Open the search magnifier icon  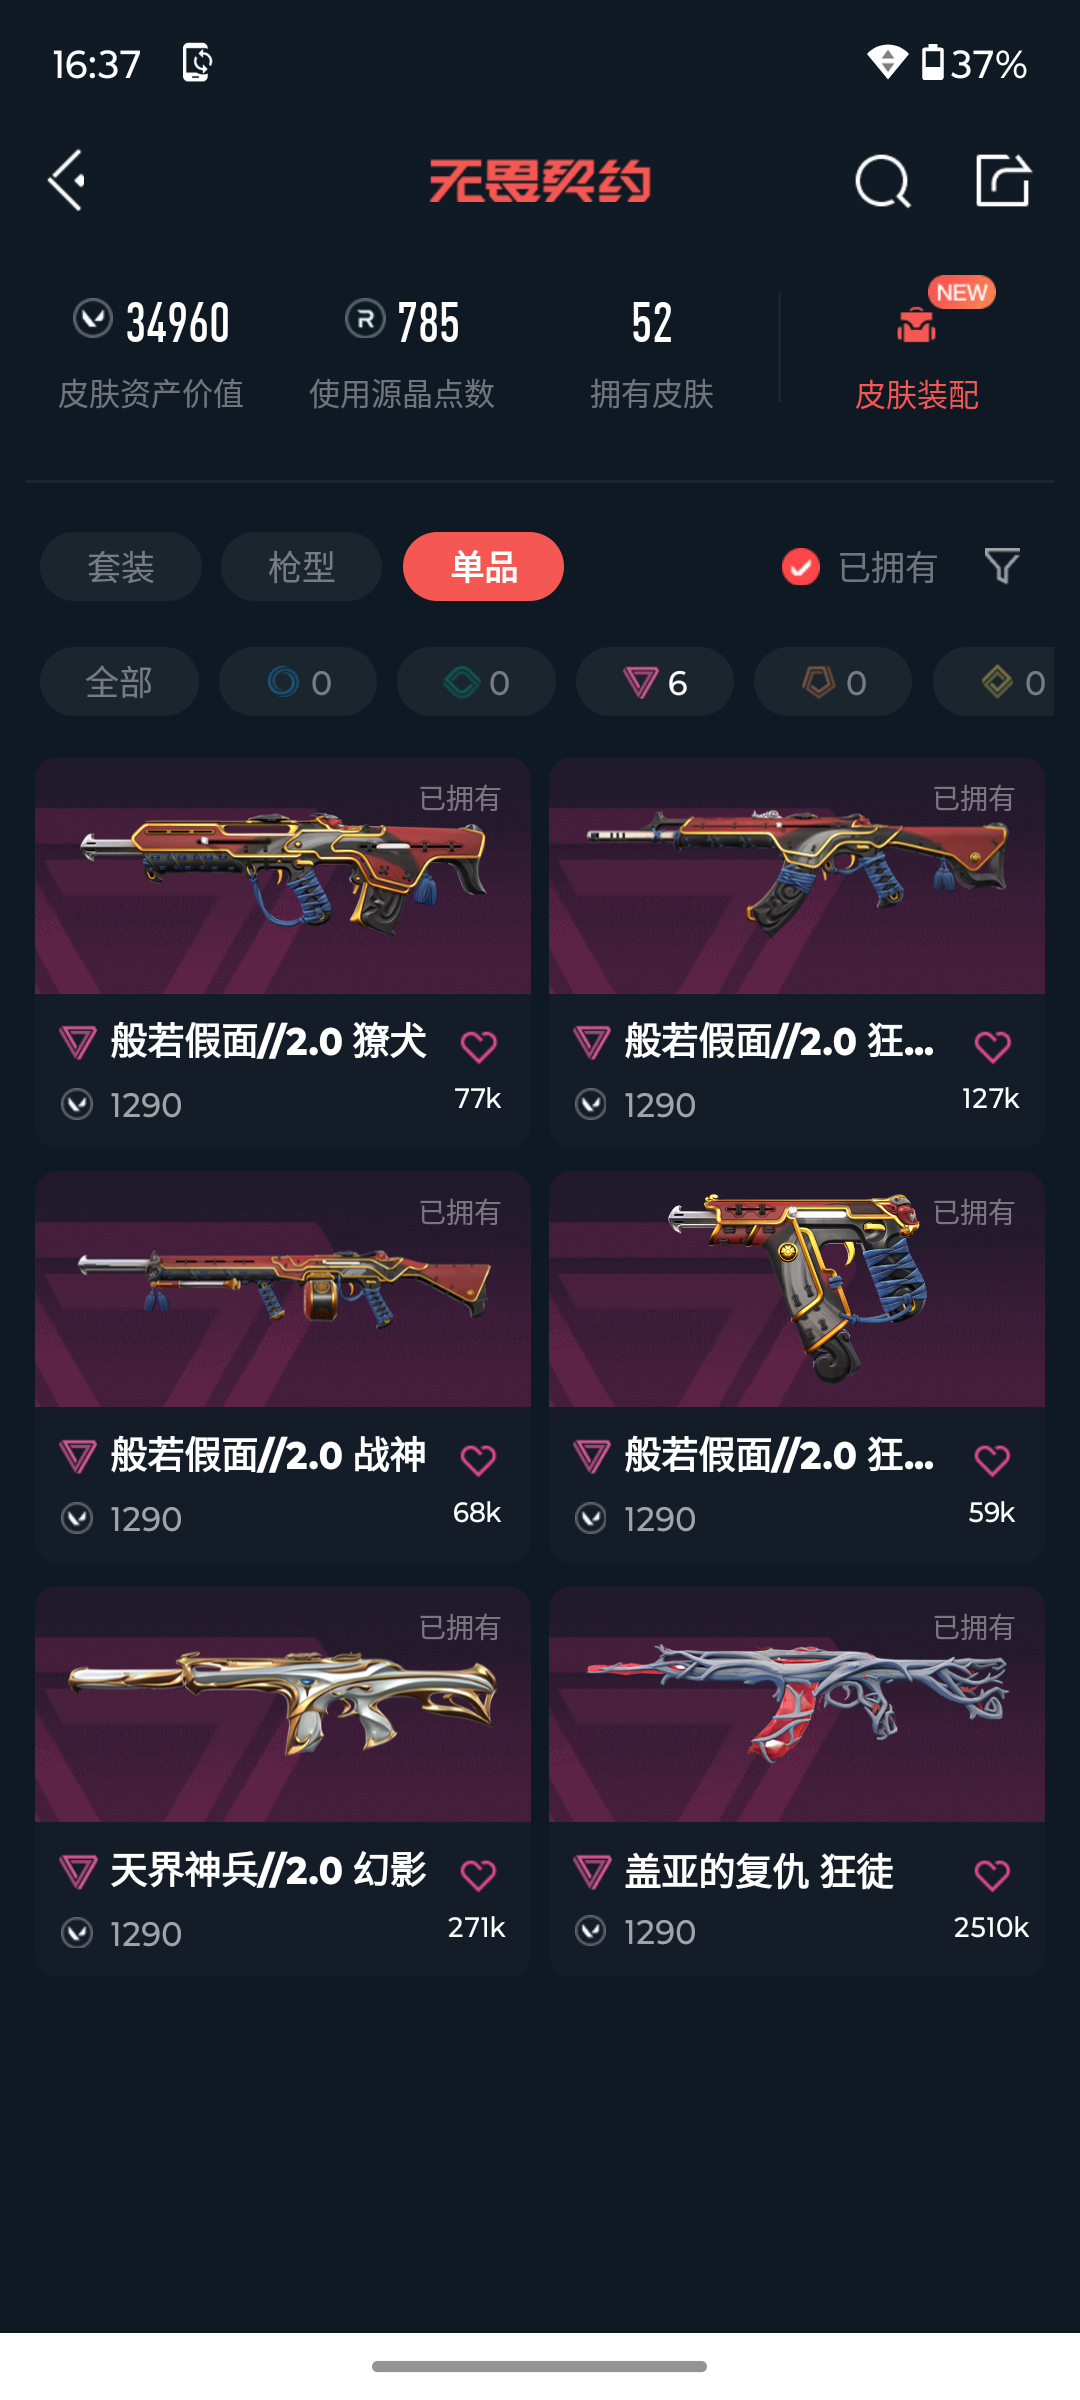pyautogui.click(x=883, y=181)
